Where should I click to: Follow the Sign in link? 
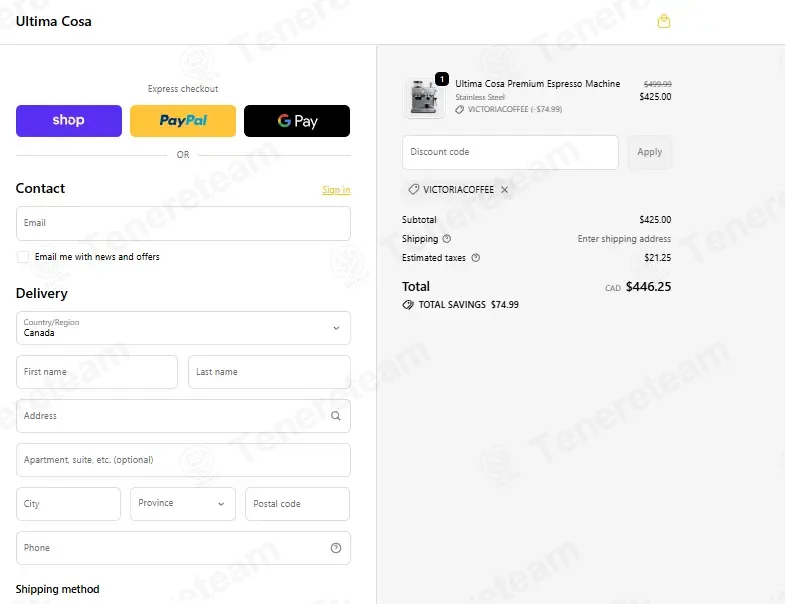pos(336,190)
